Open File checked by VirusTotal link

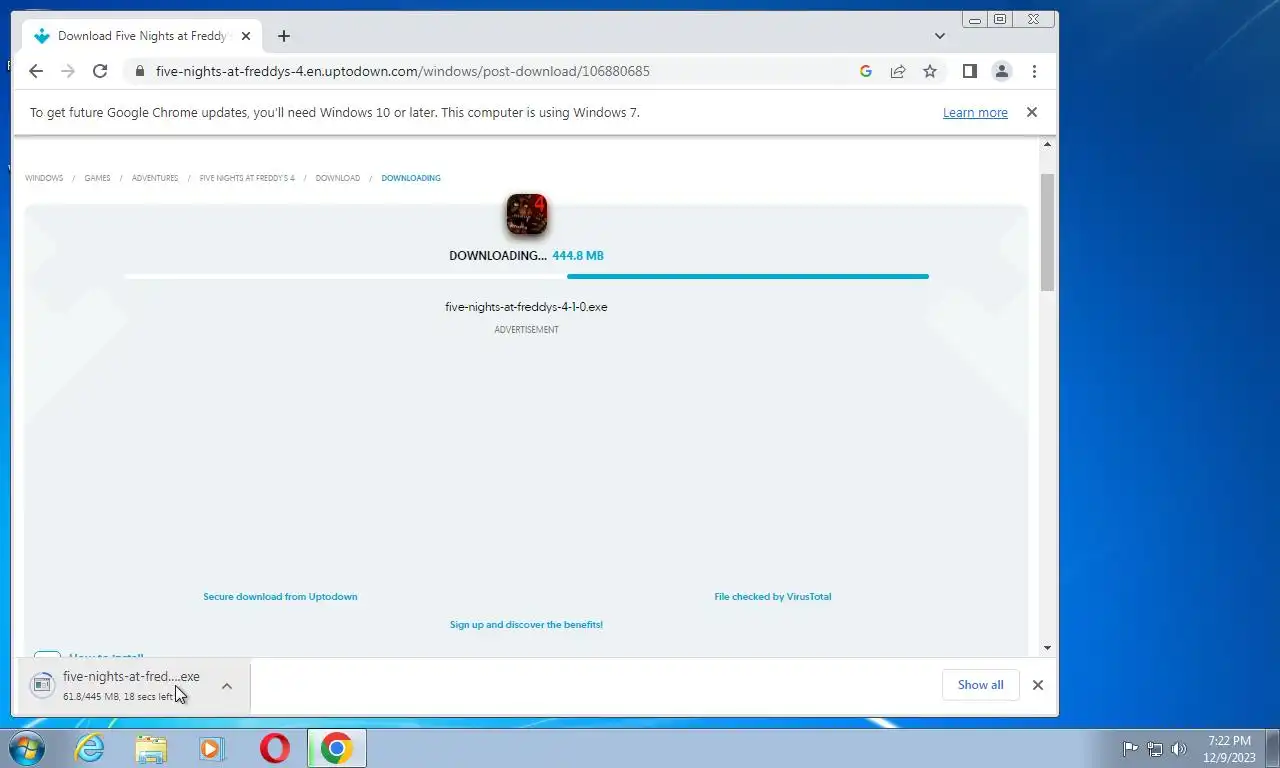pos(773,597)
